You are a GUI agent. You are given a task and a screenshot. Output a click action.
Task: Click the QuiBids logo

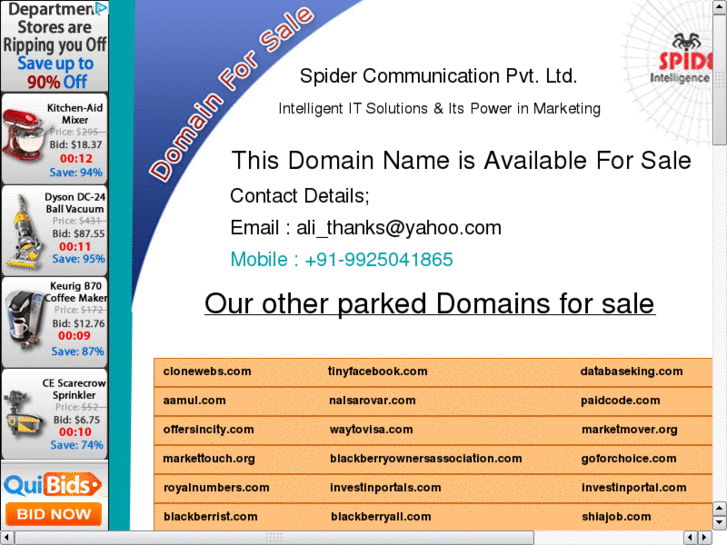[53, 485]
